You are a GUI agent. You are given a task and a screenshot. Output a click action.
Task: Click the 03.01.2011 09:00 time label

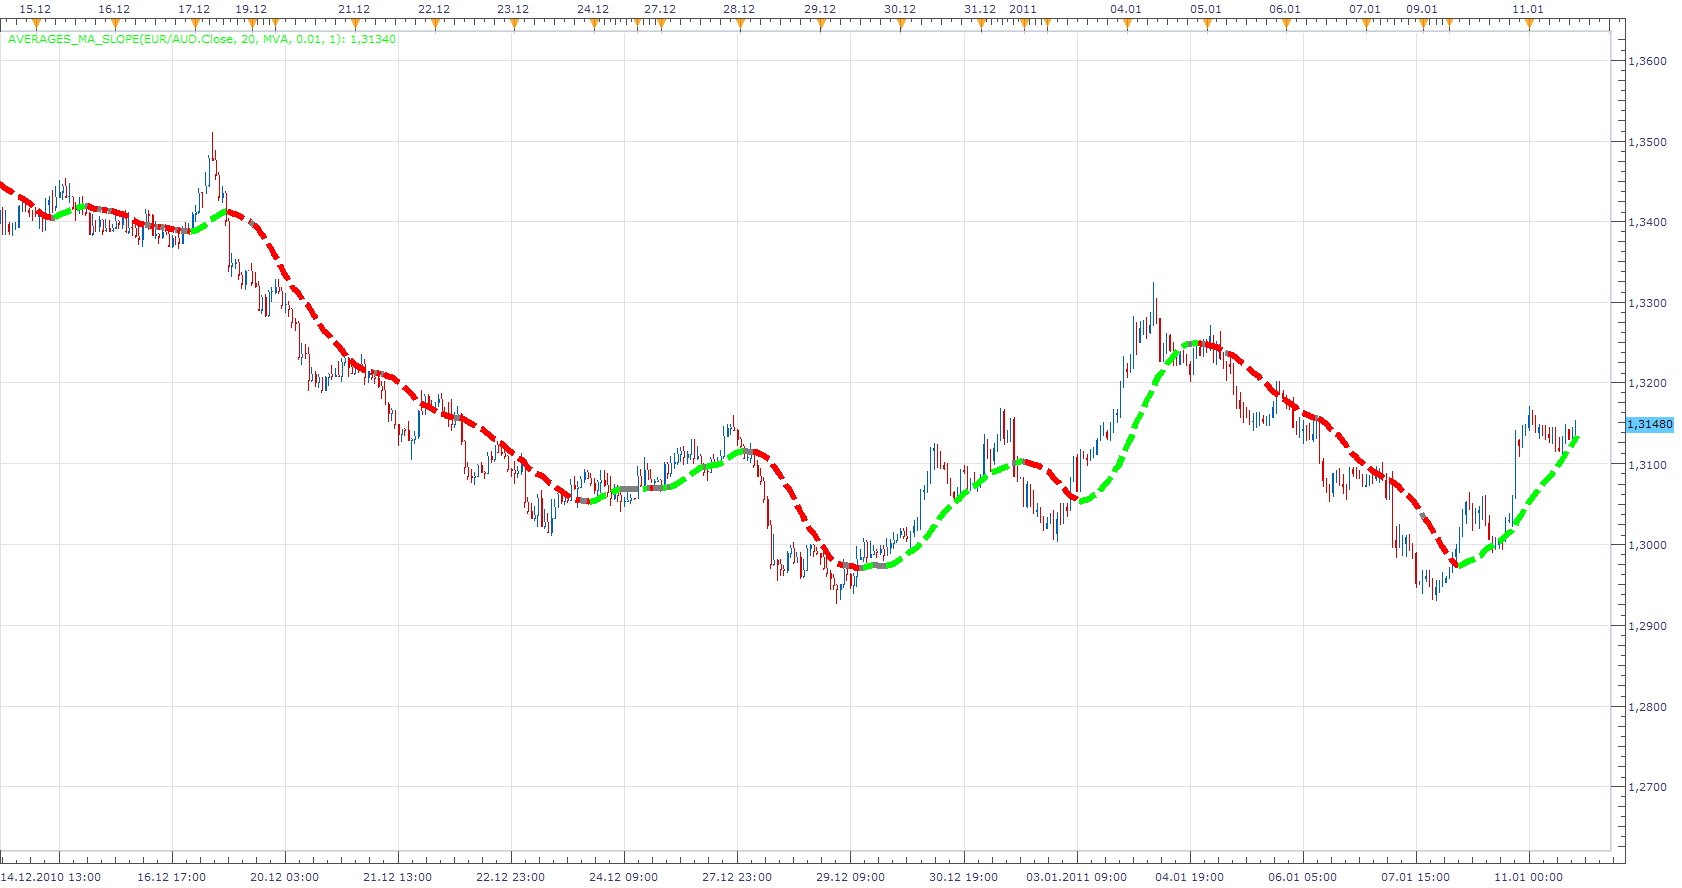click(1076, 877)
